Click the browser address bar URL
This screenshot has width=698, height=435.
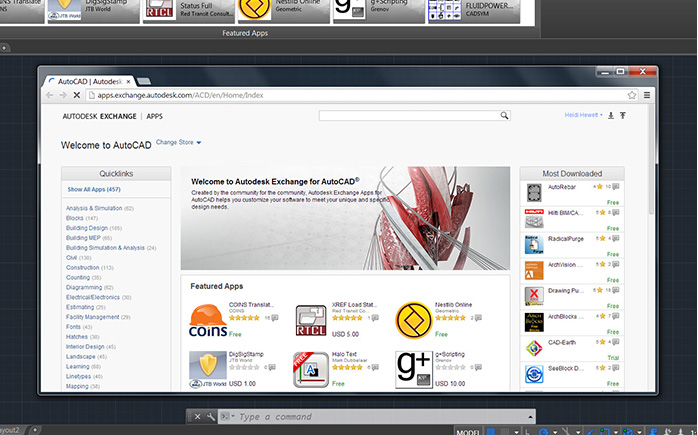[x=180, y=95]
